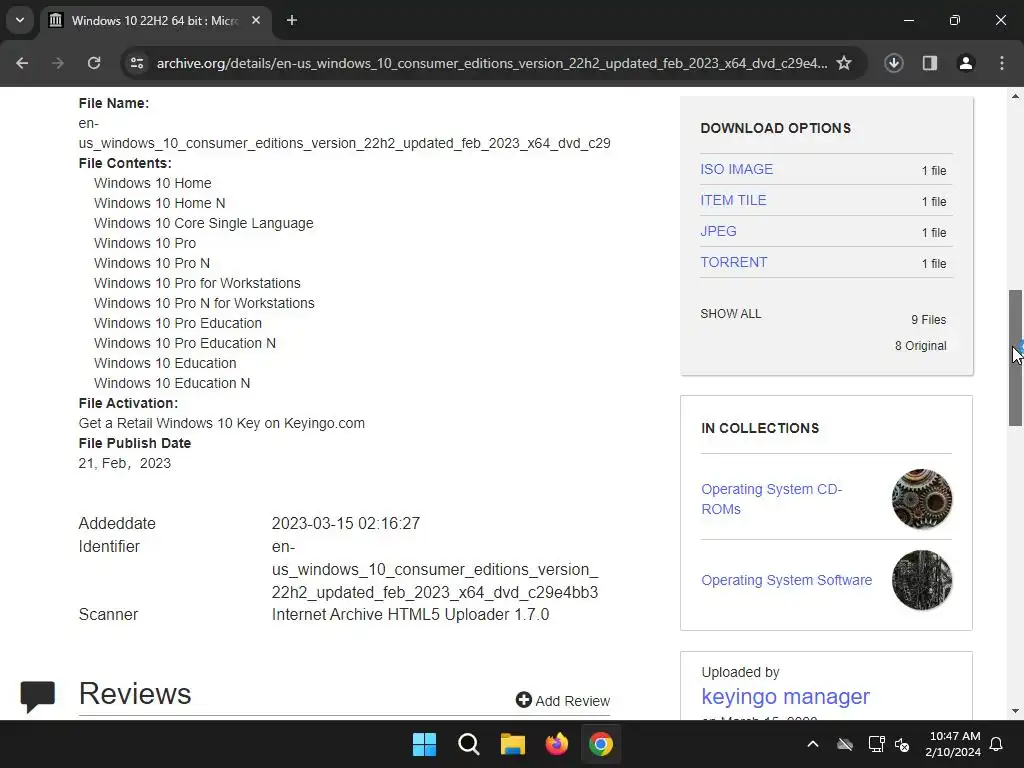Image resolution: width=1024 pixels, height=768 pixels.
Task: Click the scrollbar up arrow
Action: pyautogui.click(x=1015, y=97)
